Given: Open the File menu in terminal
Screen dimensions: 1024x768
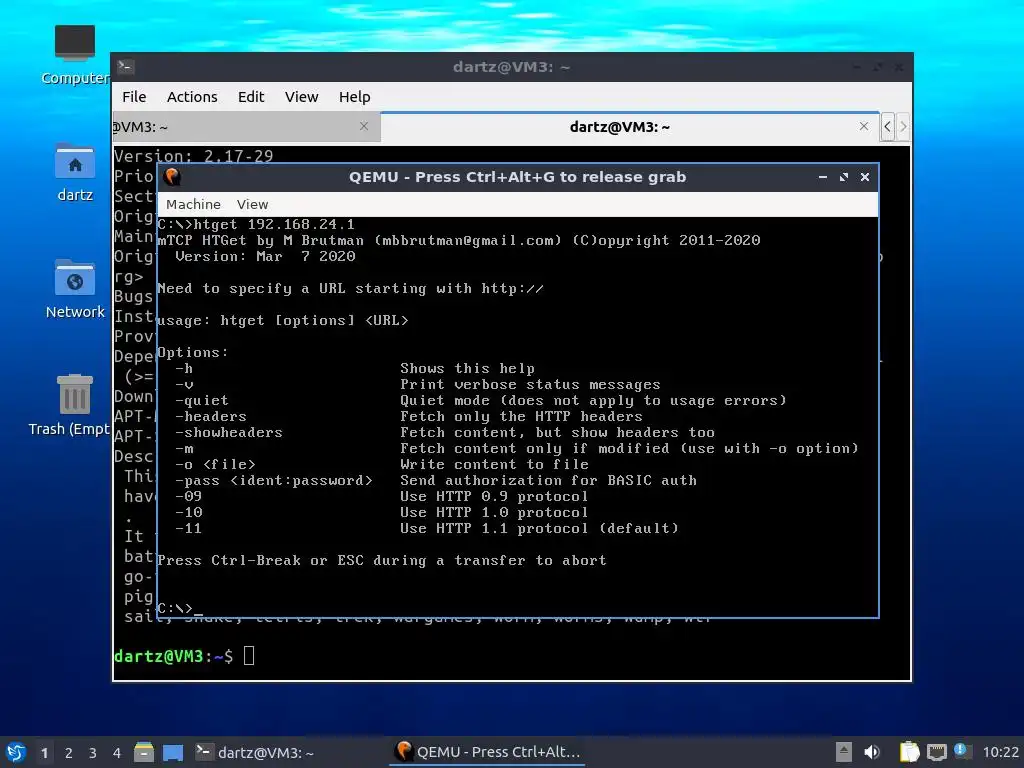Looking at the screenshot, I should click(134, 97).
